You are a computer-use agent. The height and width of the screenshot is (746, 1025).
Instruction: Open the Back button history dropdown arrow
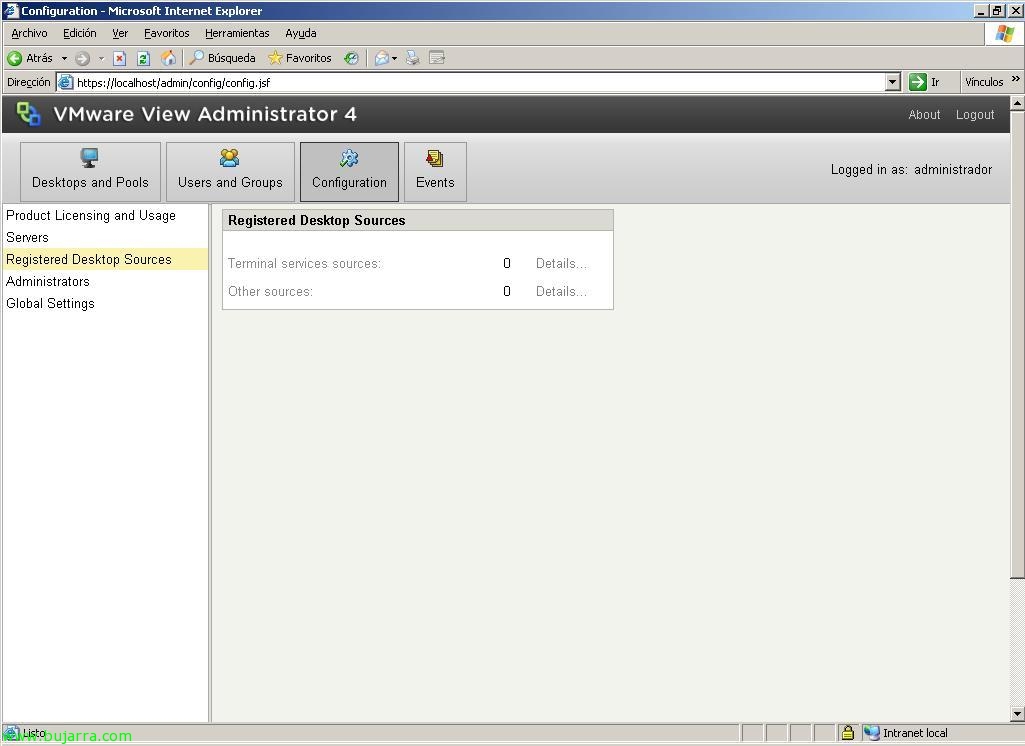[x=64, y=58]
